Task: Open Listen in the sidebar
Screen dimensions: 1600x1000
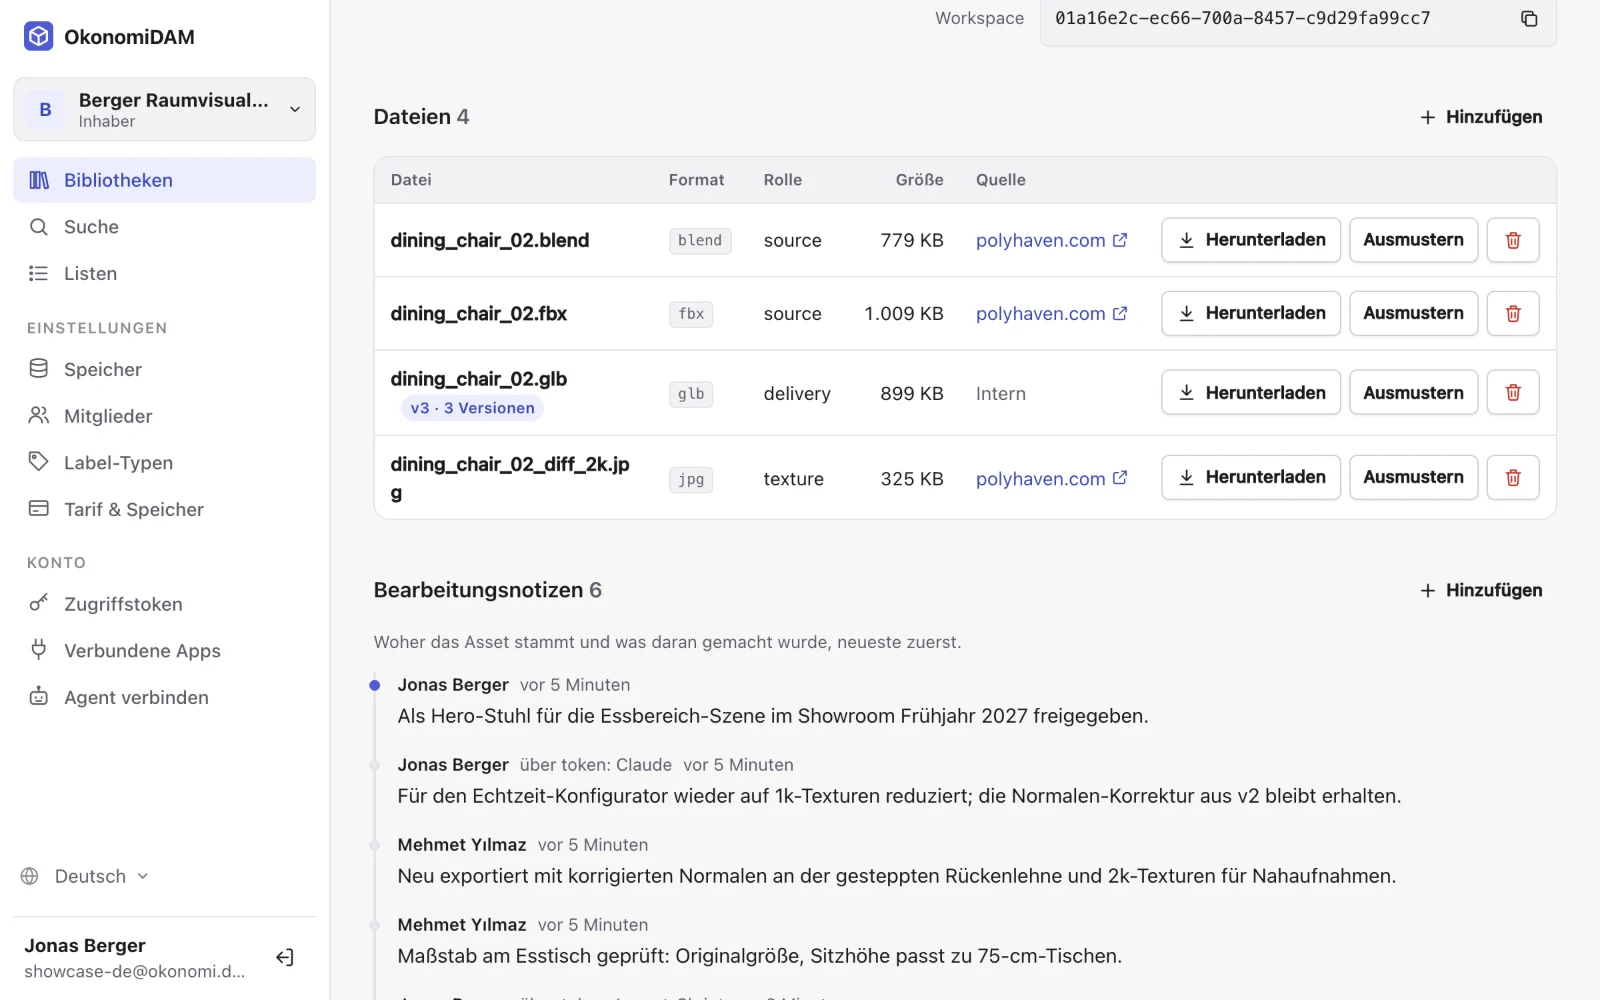Action: click(x=164, y=273)
